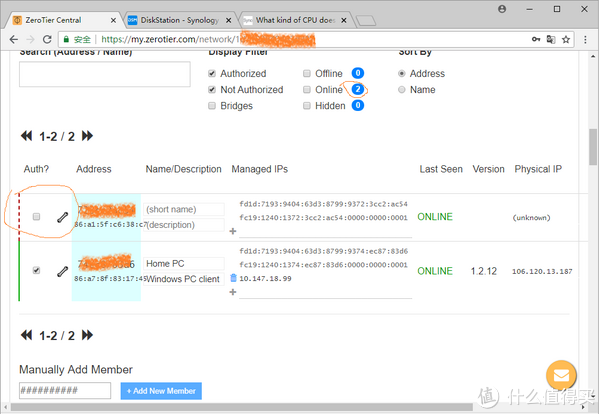600x414 pixels.
Task: Sort by Name radio button
Action: tap(401, 90)
